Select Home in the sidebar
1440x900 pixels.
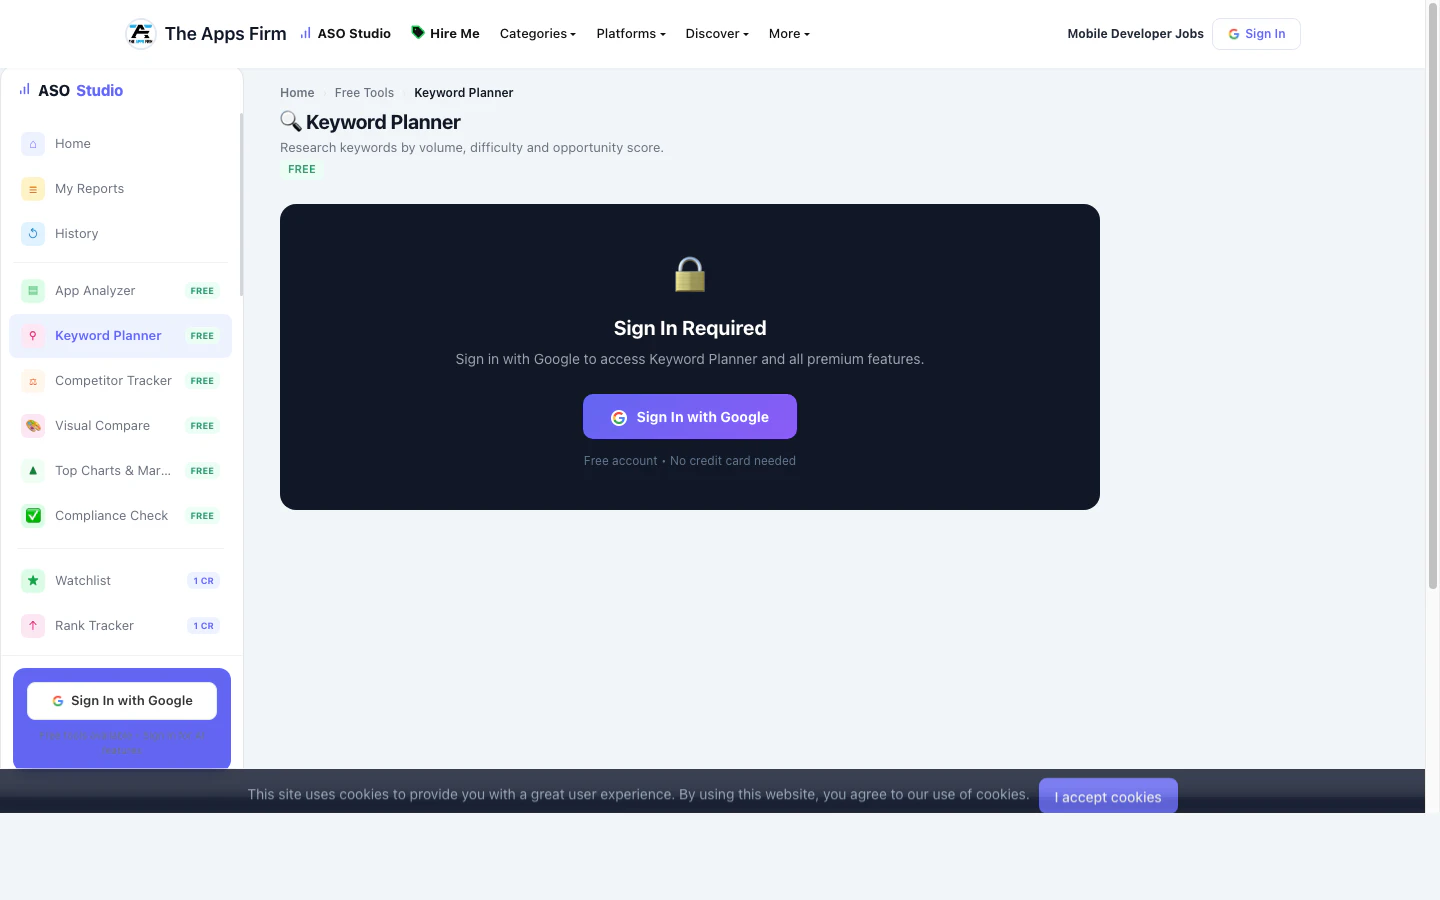click(x=120, y=144)
